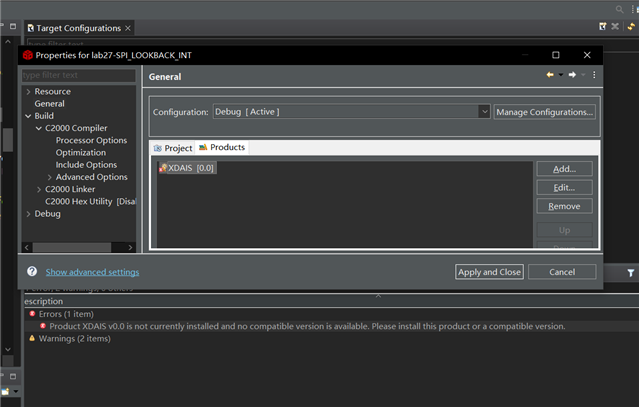This screenshot has width=639, height=407.
Task: Click the back arrow in General header
Action: click(550, 75)
